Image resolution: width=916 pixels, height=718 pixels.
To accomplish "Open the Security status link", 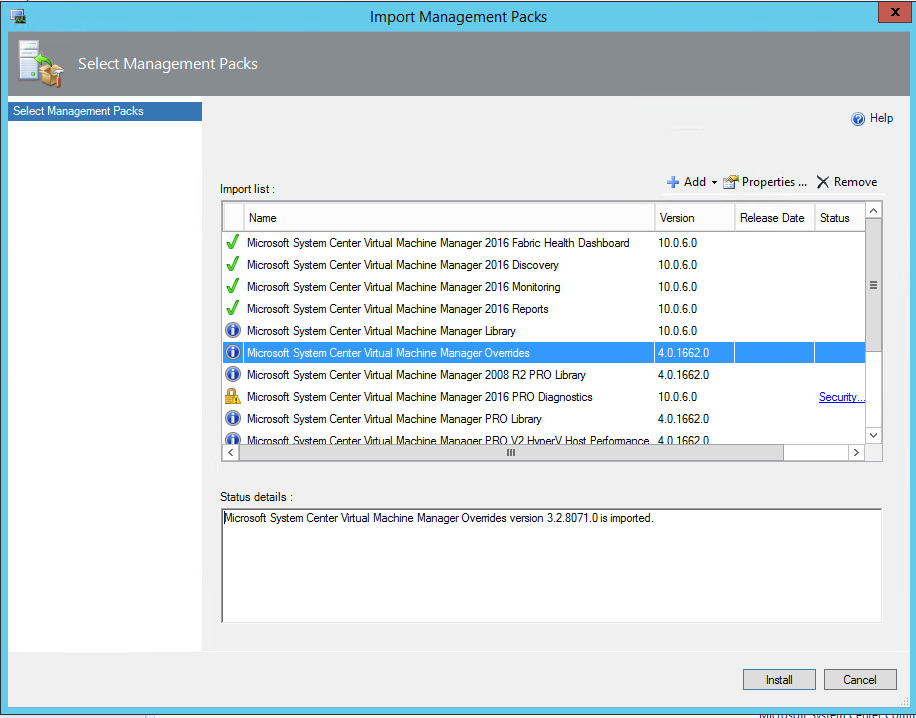I will [841, 397].
